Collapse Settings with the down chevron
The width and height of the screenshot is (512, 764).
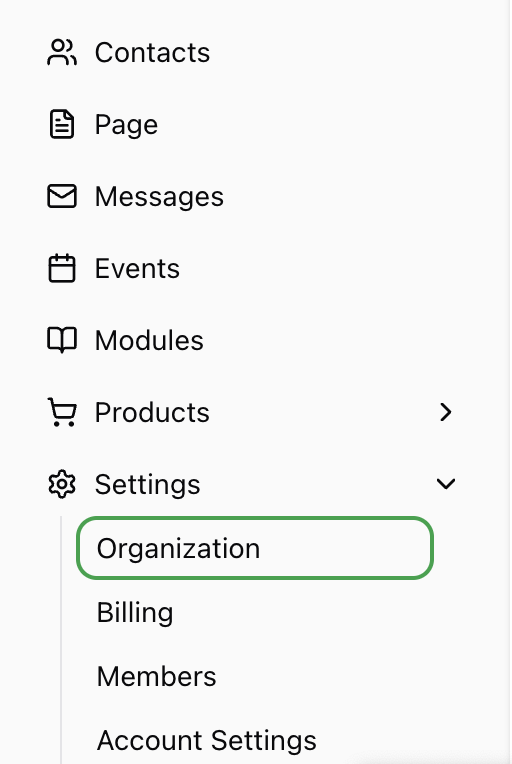(x=446, y=484)
